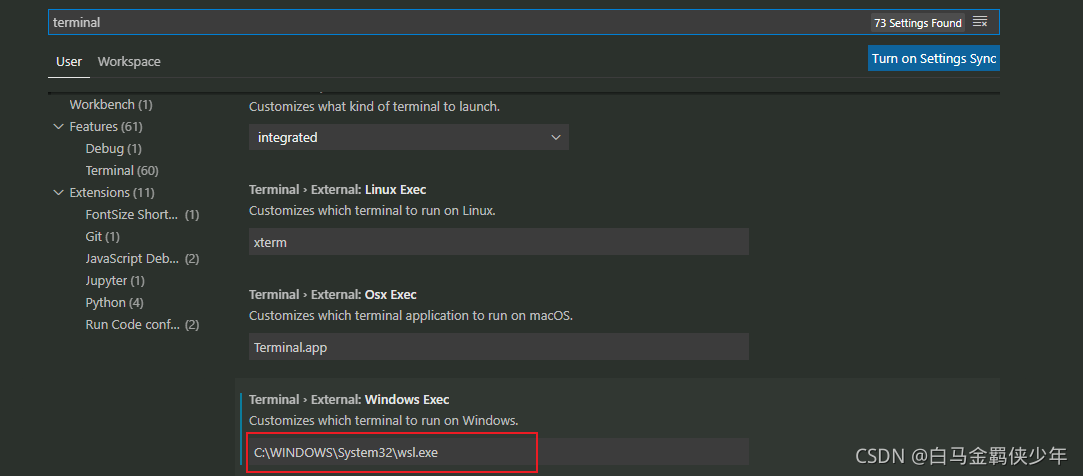Screen dimensions: 1083x476
Task: Click the Linux Exec xterm input field
Action: point(499,242)
